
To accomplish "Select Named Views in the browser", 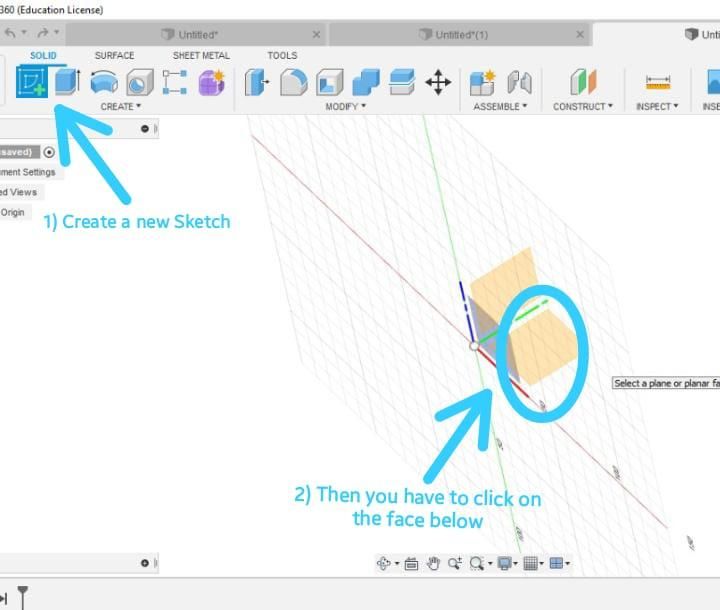I will (x=18, y=192).
